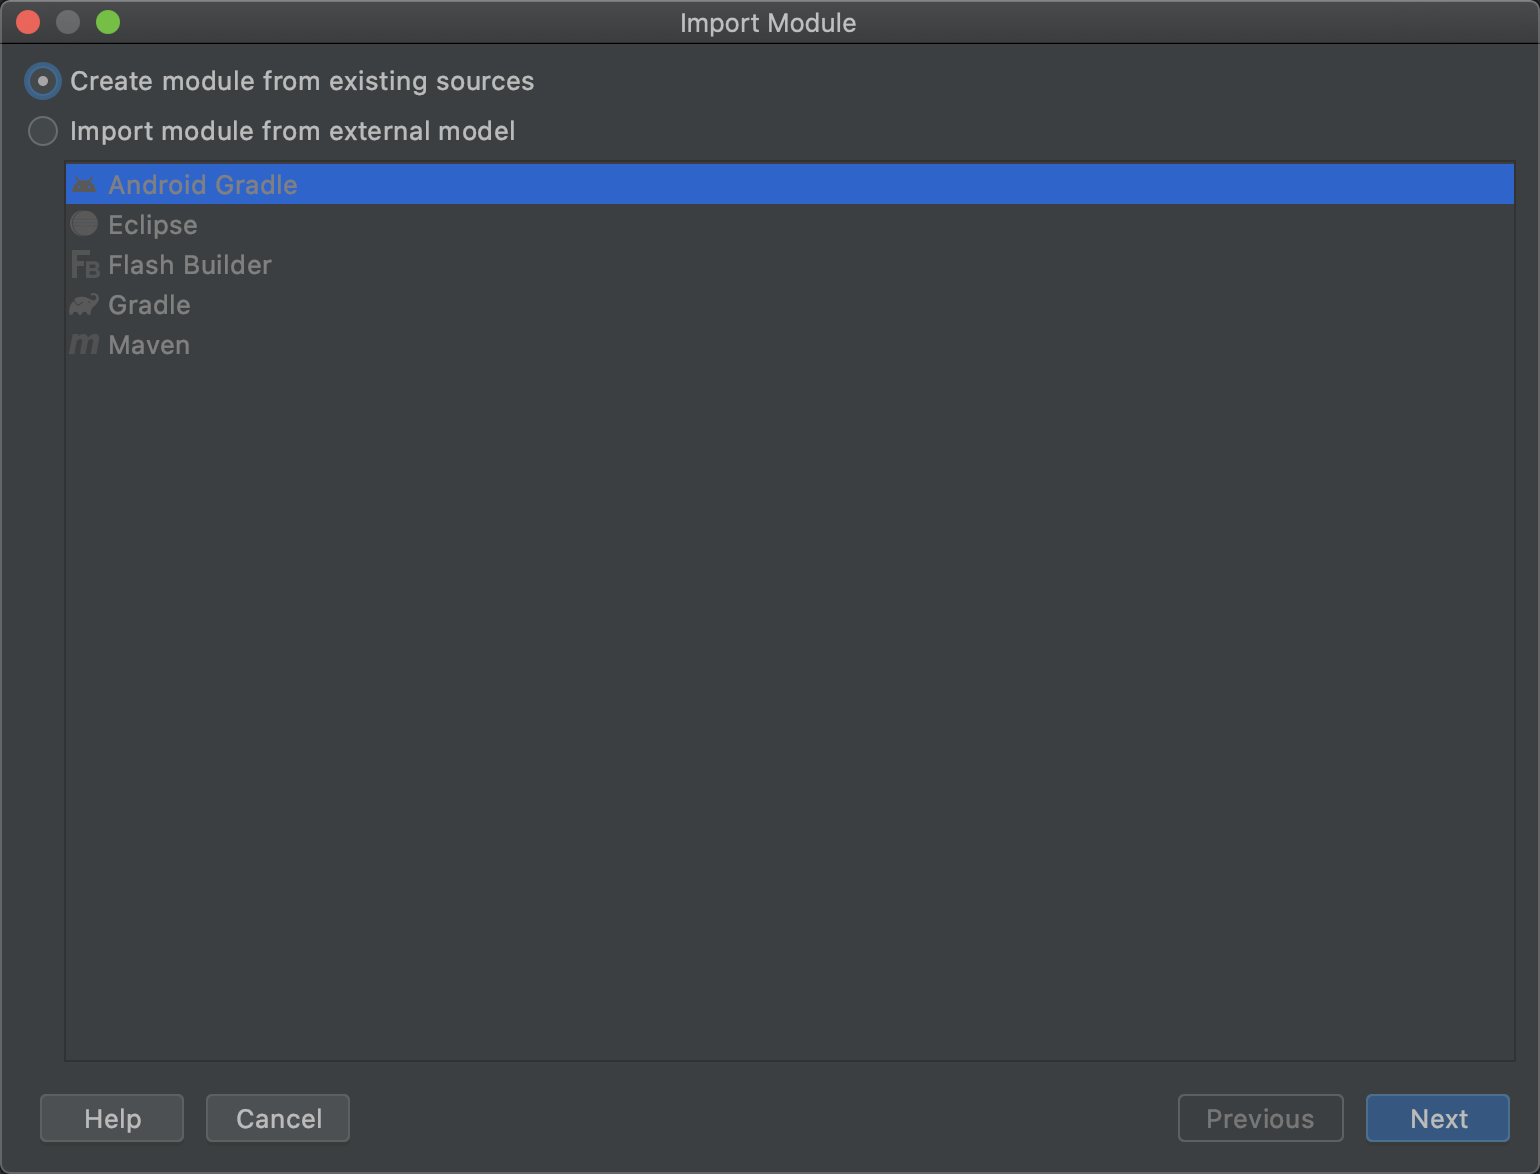Click the Maven m icon
Image resolution: width=1540 pixels, height=1174 pixels.
click(x=84, y=344)
